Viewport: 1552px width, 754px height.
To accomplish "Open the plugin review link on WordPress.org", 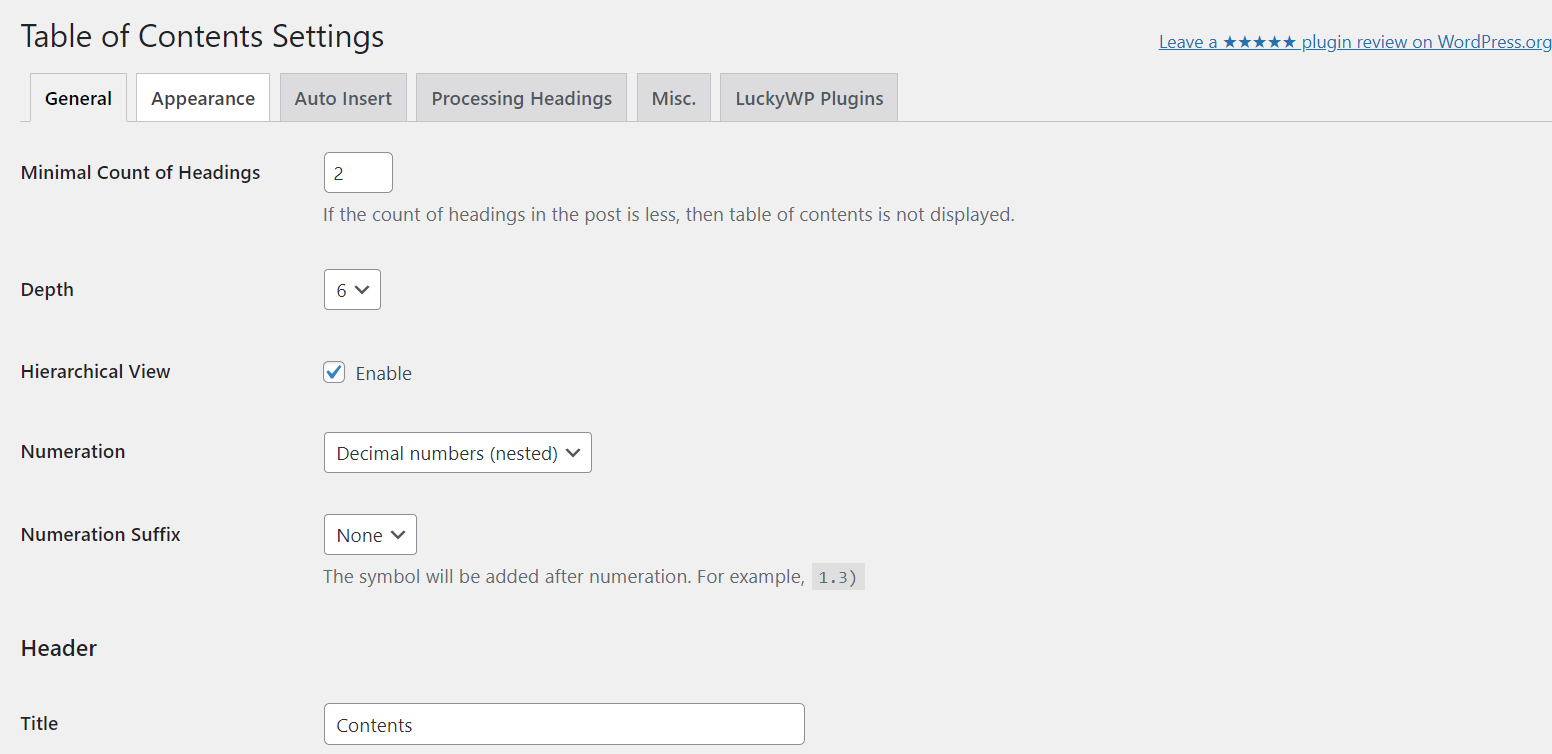I will click(1355, 42).
